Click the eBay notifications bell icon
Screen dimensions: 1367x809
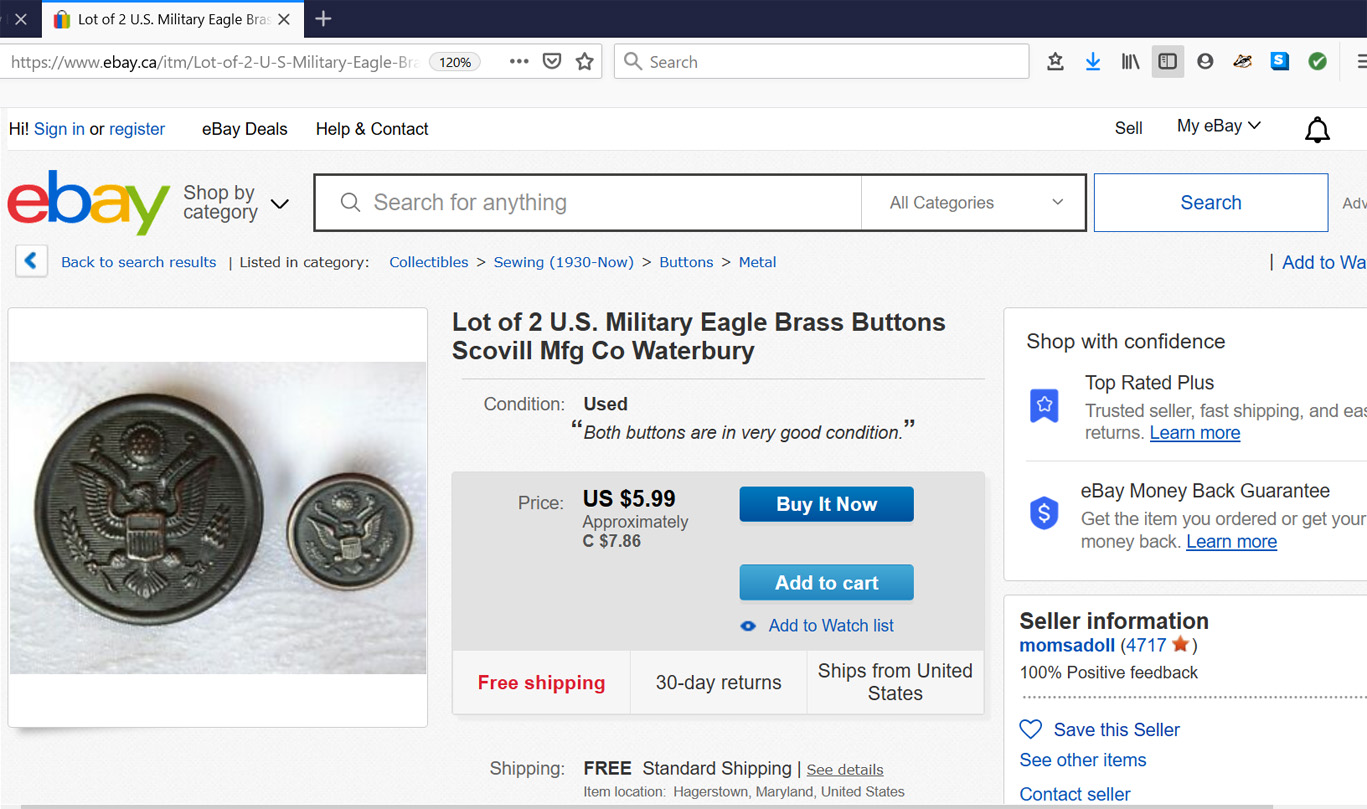(1317, 130)
